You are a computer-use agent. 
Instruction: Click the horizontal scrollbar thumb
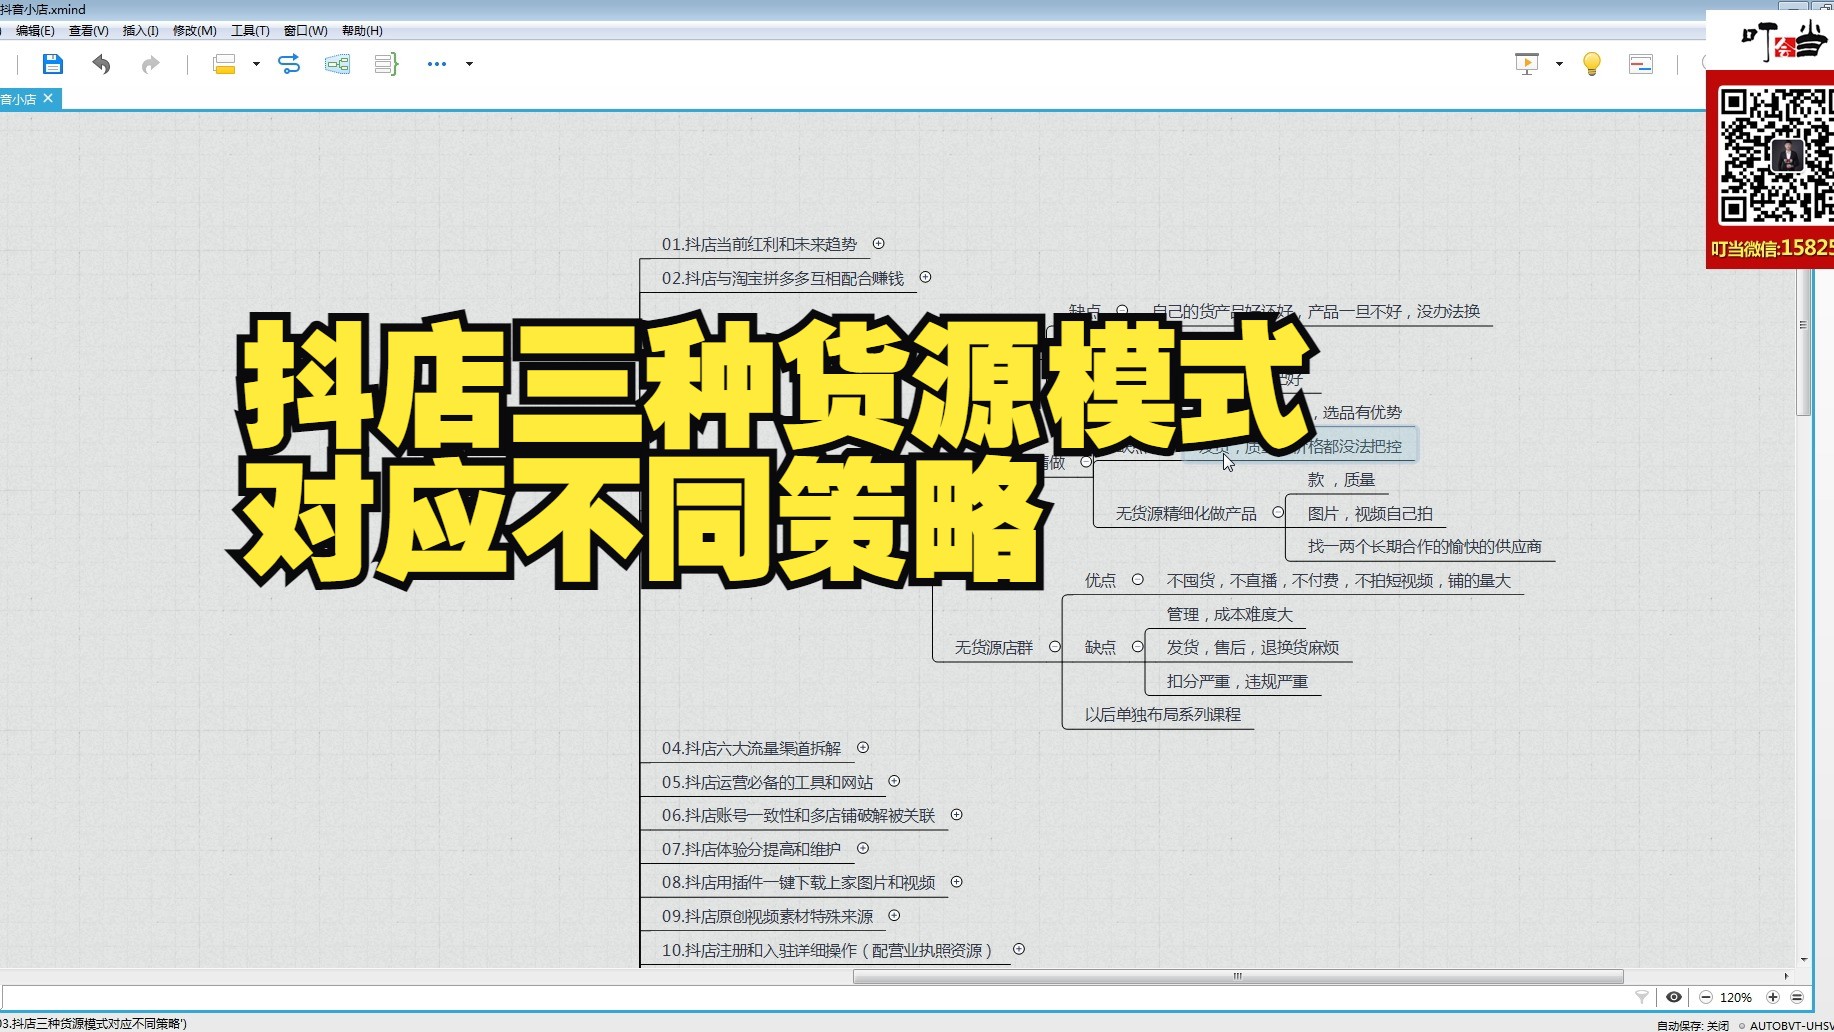coord(1238,976)
